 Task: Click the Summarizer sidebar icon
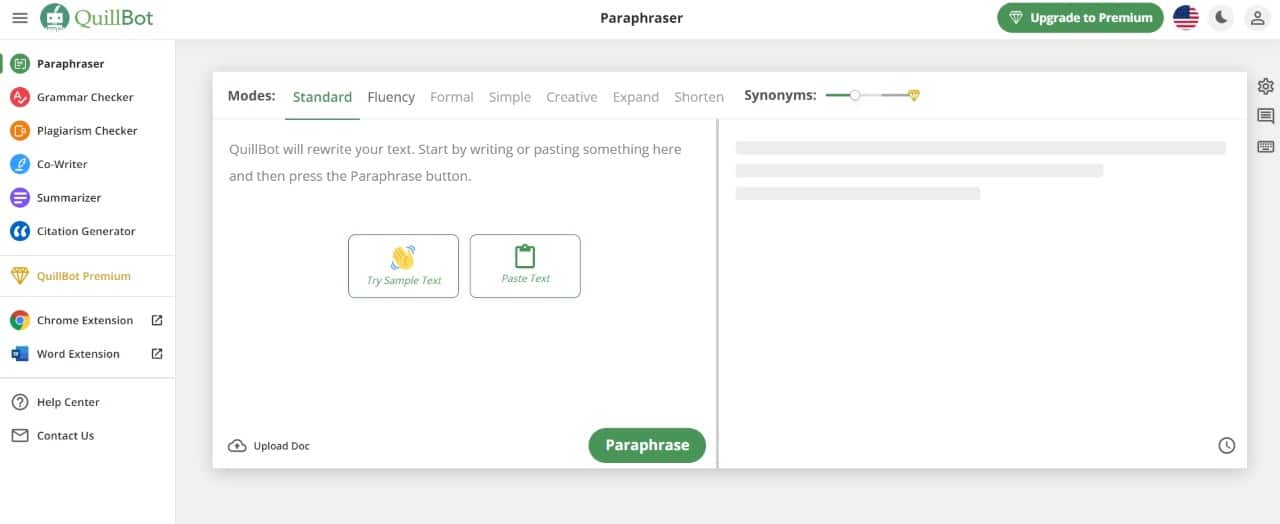pos(20,198)
